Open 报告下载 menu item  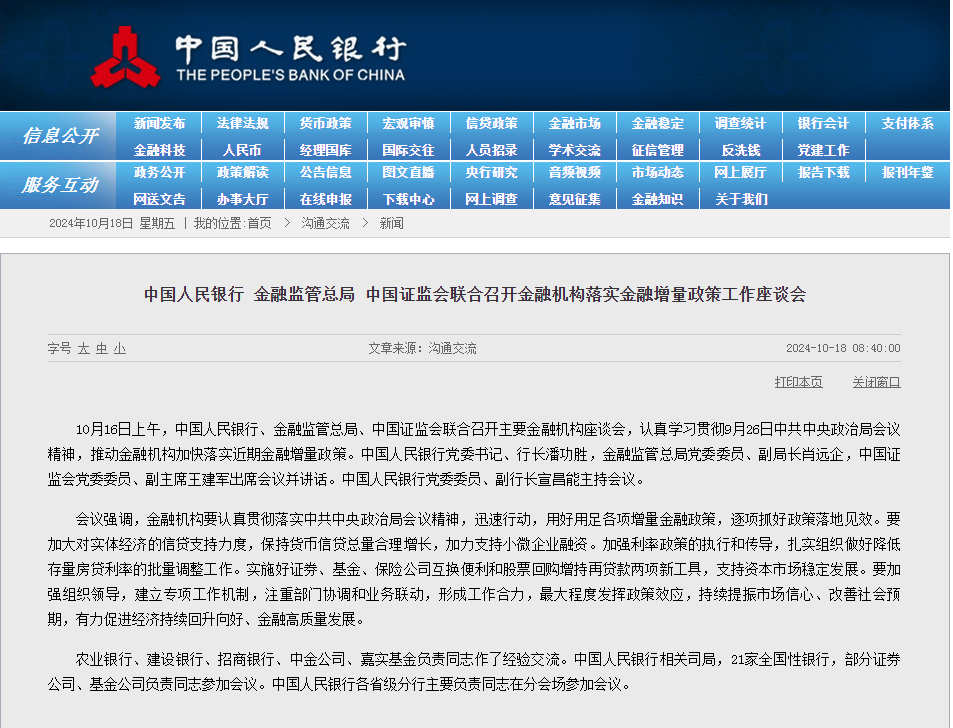[824, 173]
